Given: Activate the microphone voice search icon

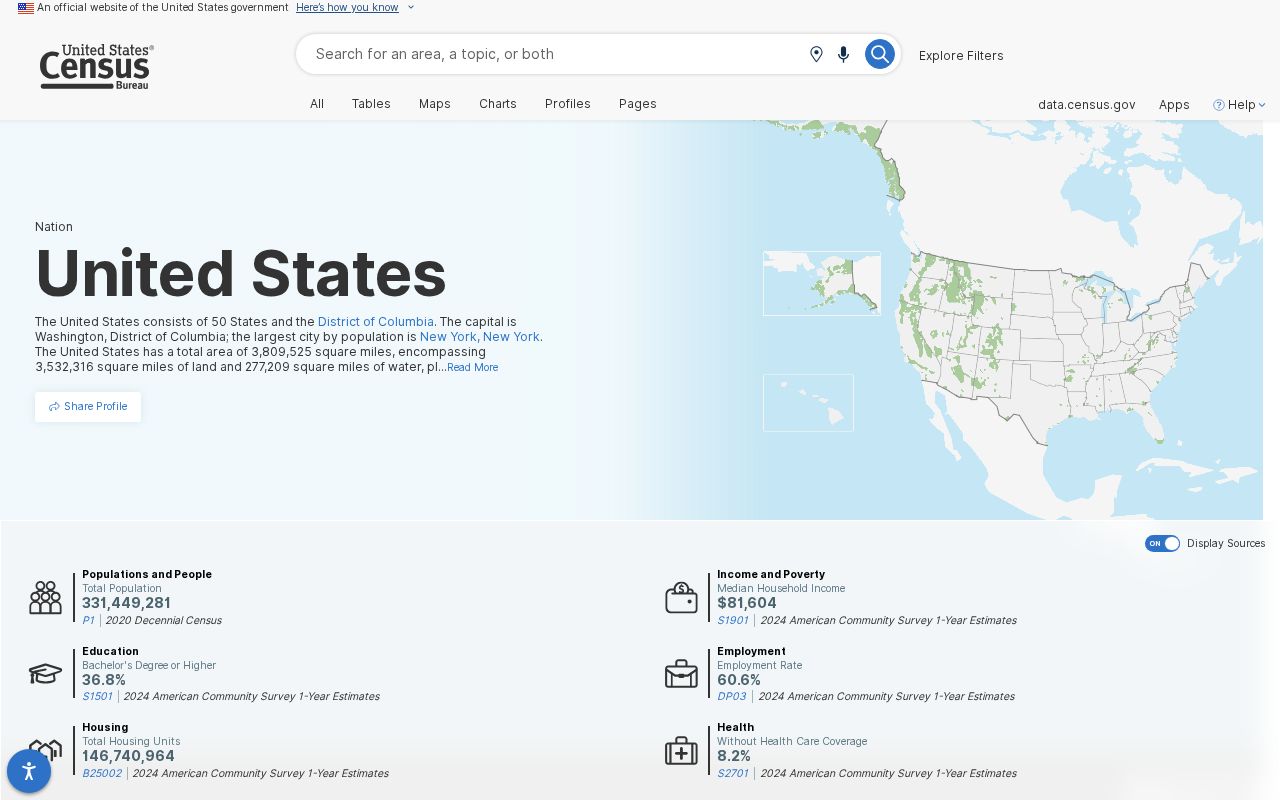Looking at the screenshot, I should pyautogui.click(x=843, y=54).
